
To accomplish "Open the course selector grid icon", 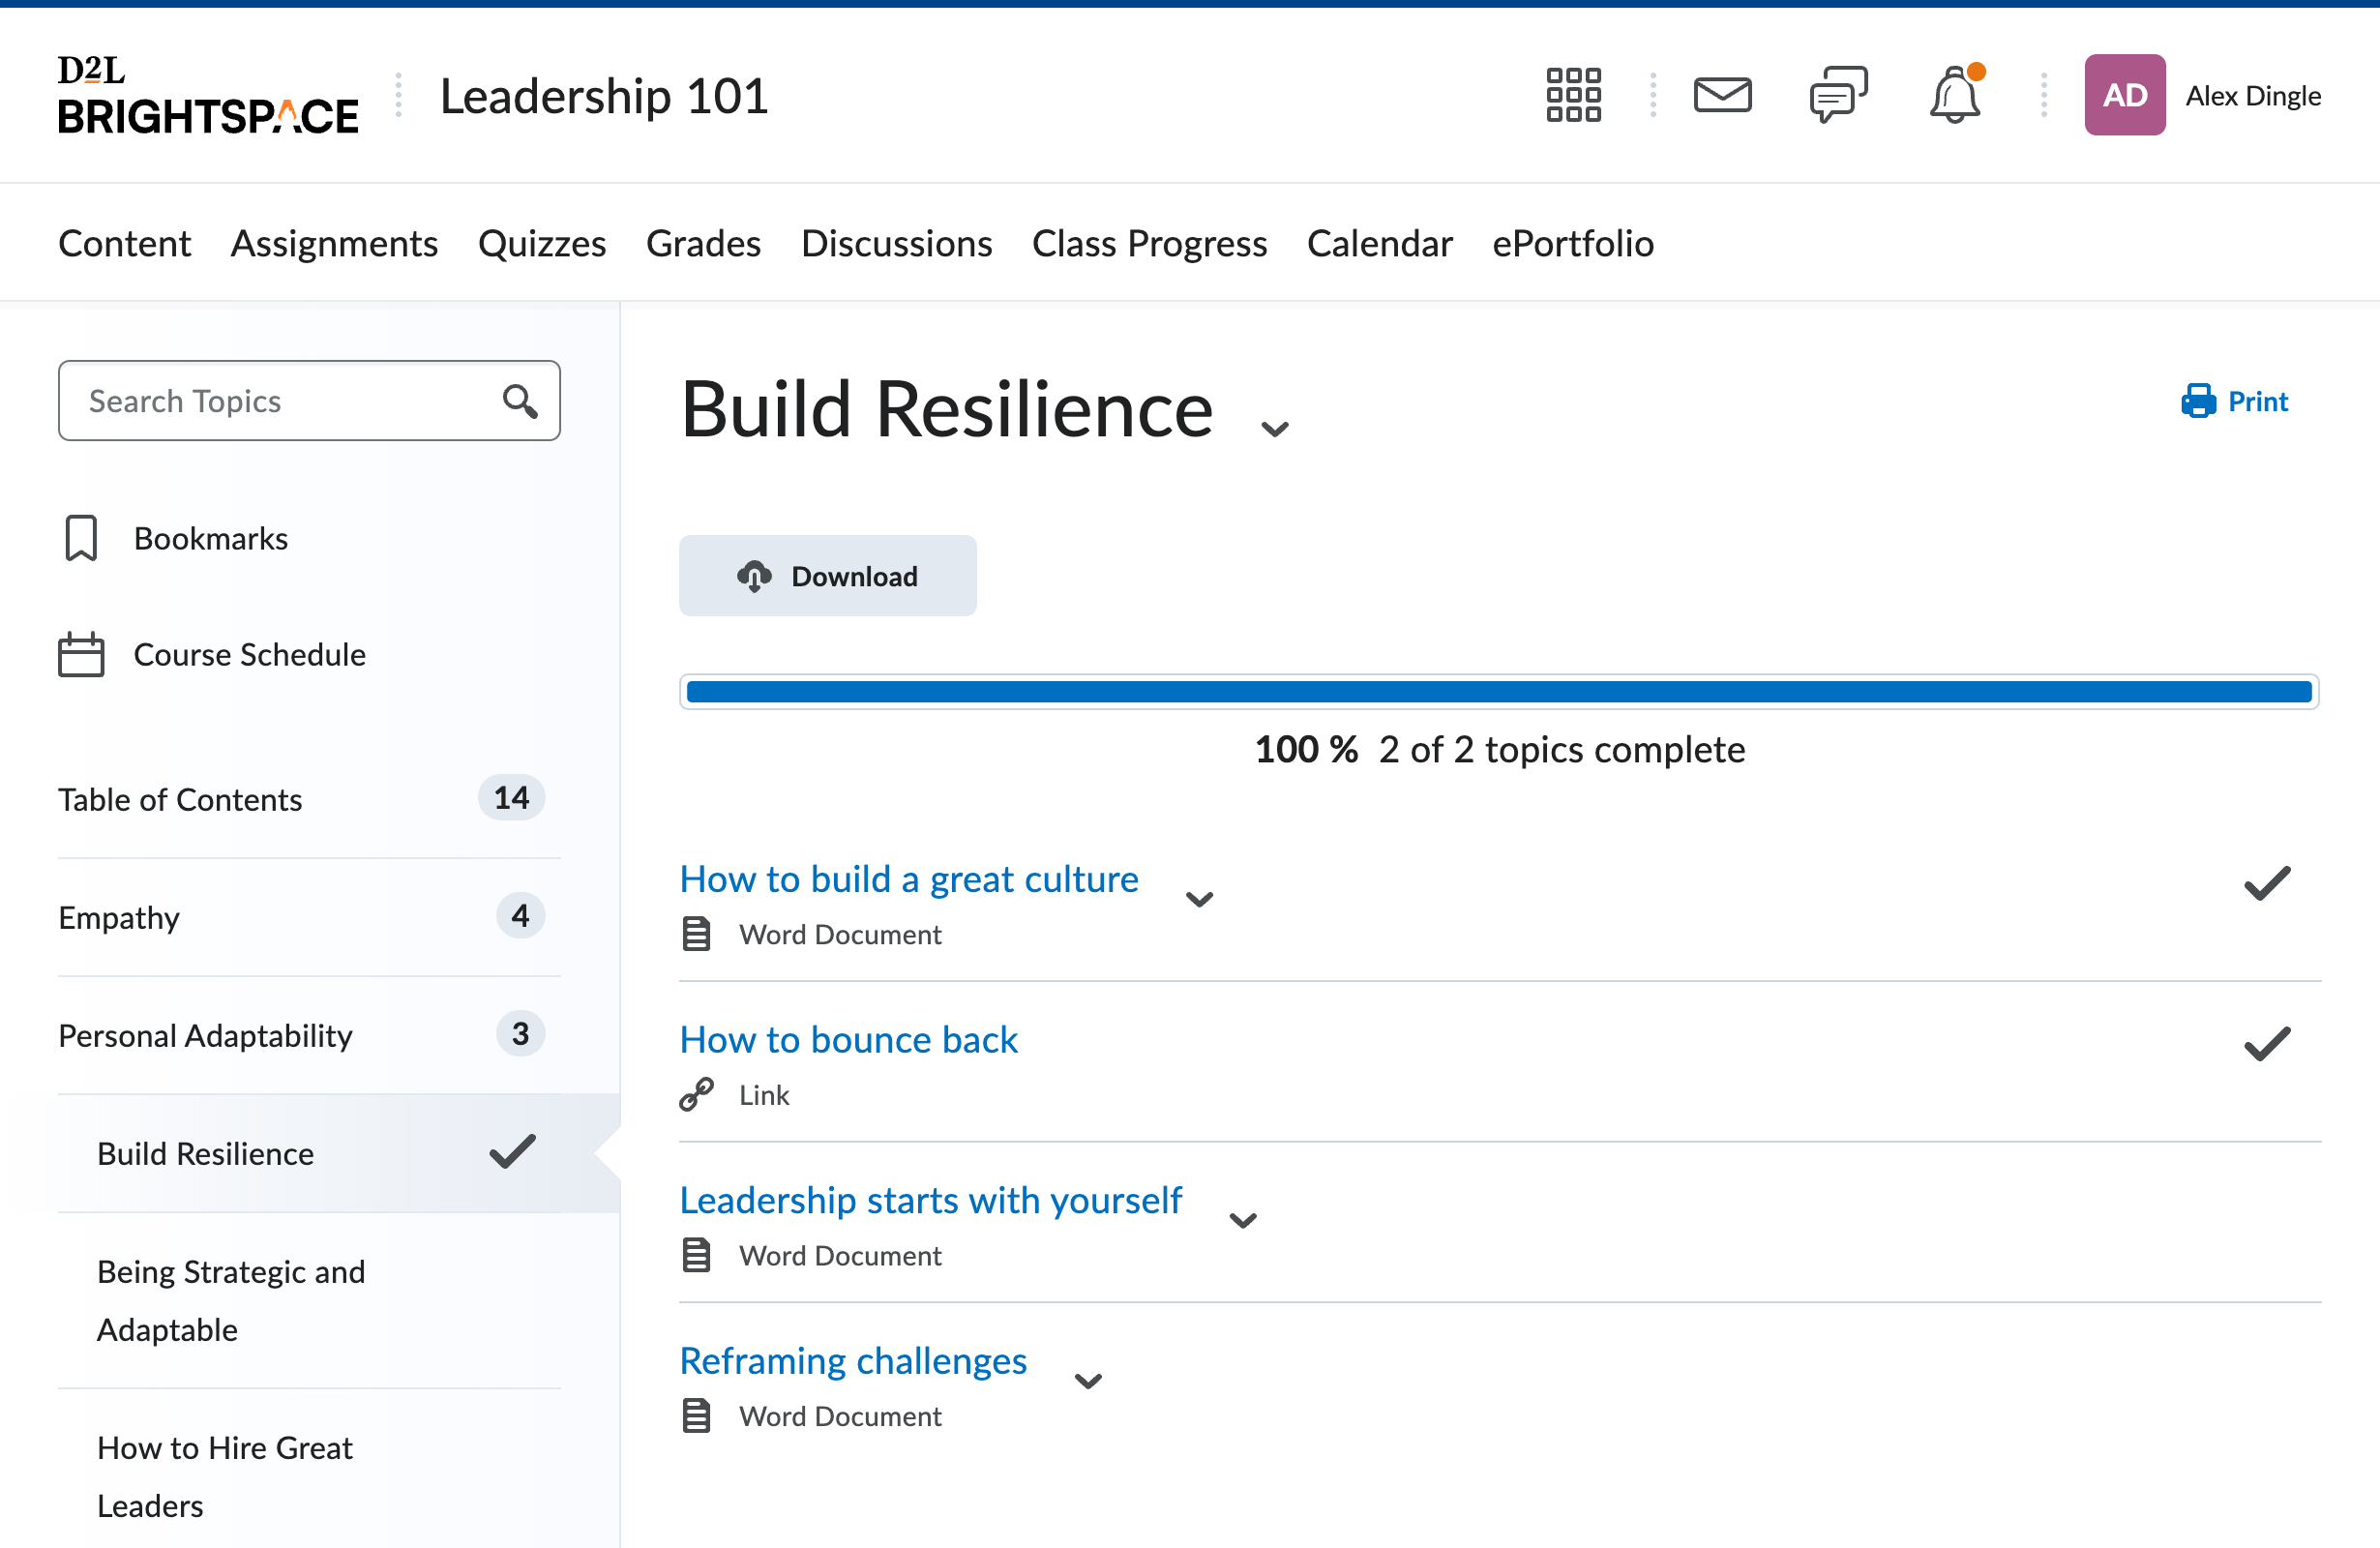I will (1573, 95).
